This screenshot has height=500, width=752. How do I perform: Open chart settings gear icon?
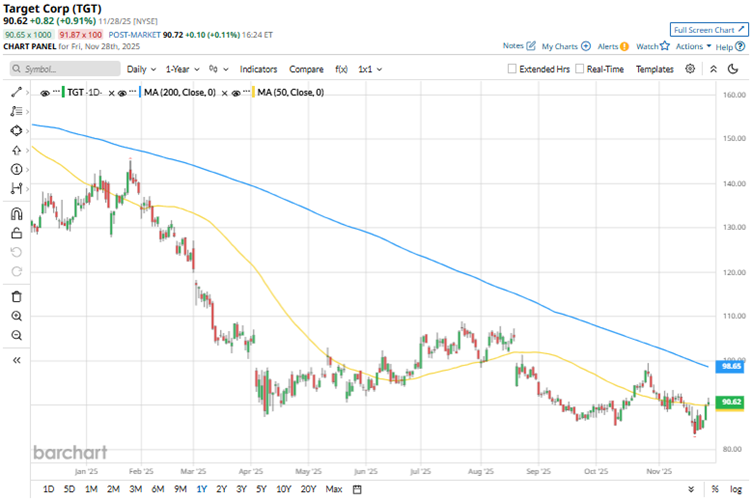(x=690, y=69)
